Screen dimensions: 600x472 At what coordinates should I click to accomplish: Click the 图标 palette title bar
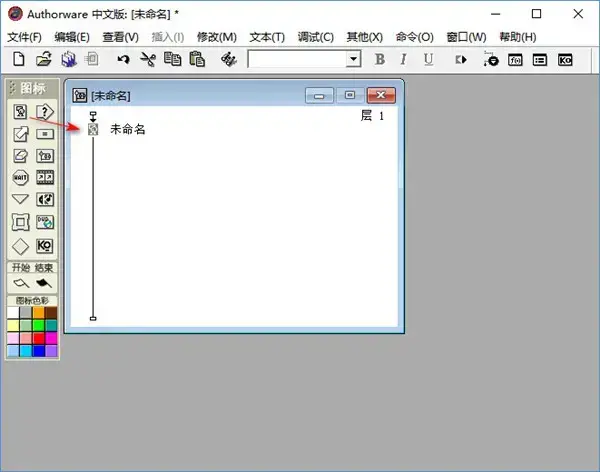(33, 88)
